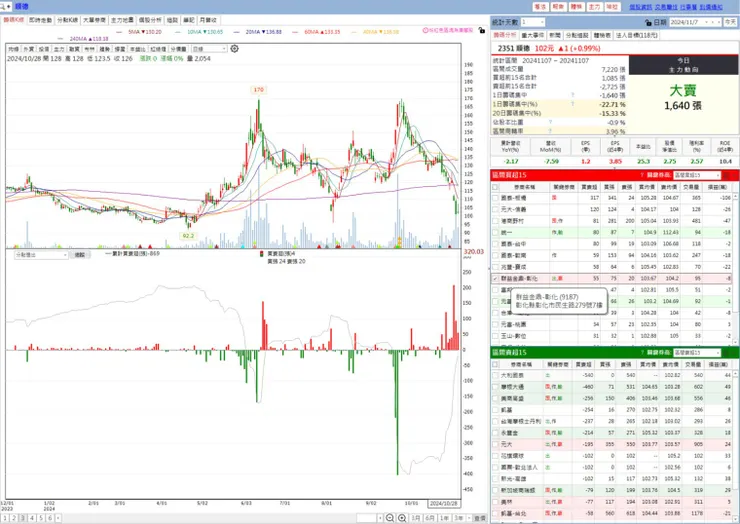Select the 1年 range button
This screenshot has height=524, width=740.
tap(445, 518)
